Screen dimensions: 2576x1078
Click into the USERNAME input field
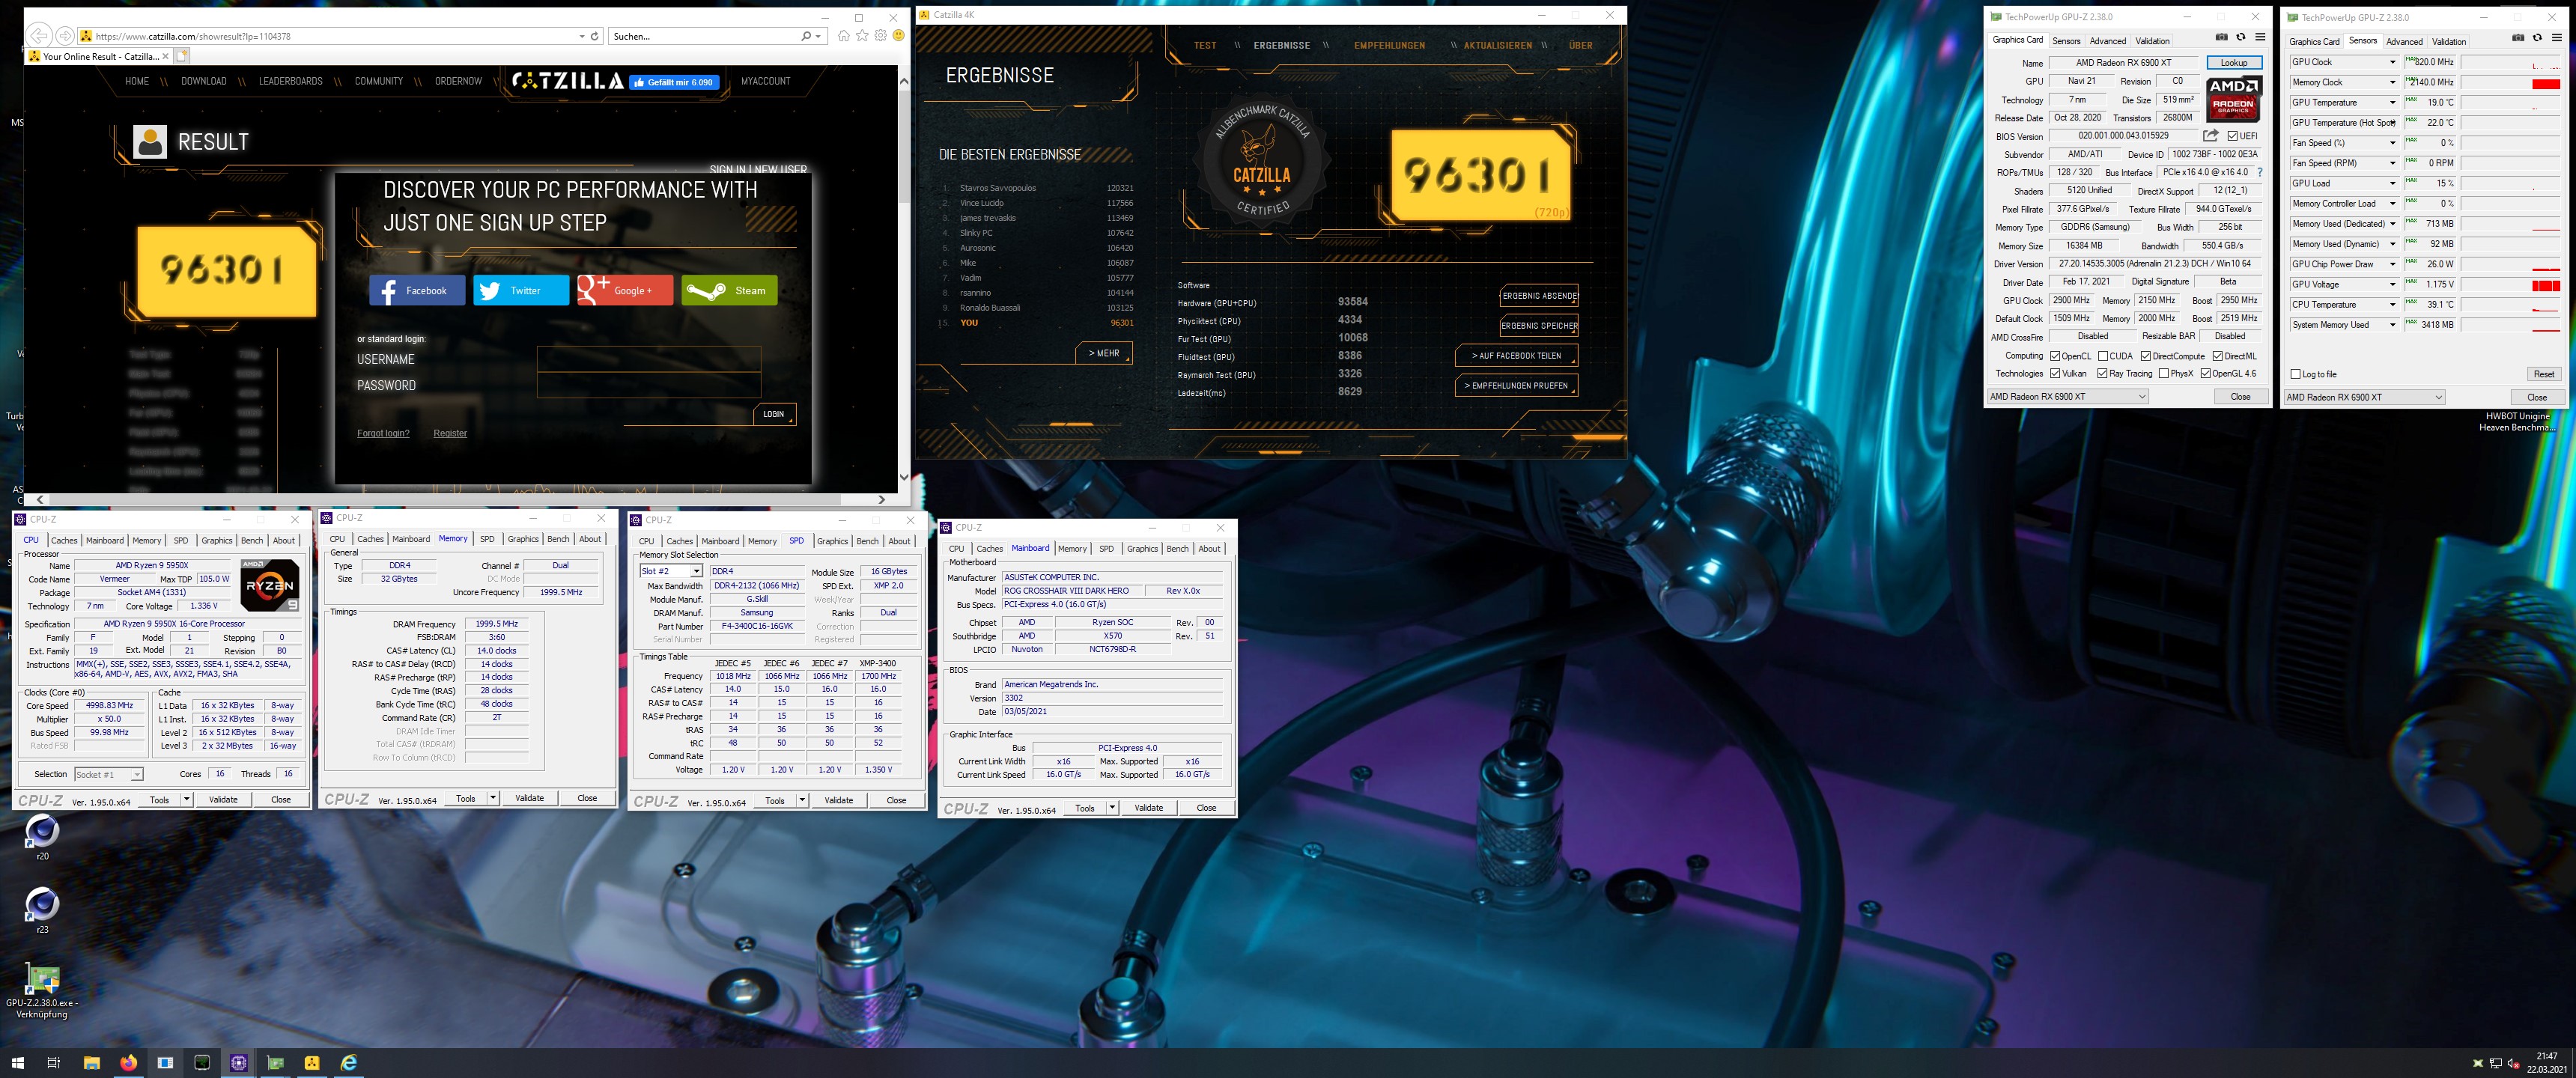pyautogui.click(x=649, y=359)
